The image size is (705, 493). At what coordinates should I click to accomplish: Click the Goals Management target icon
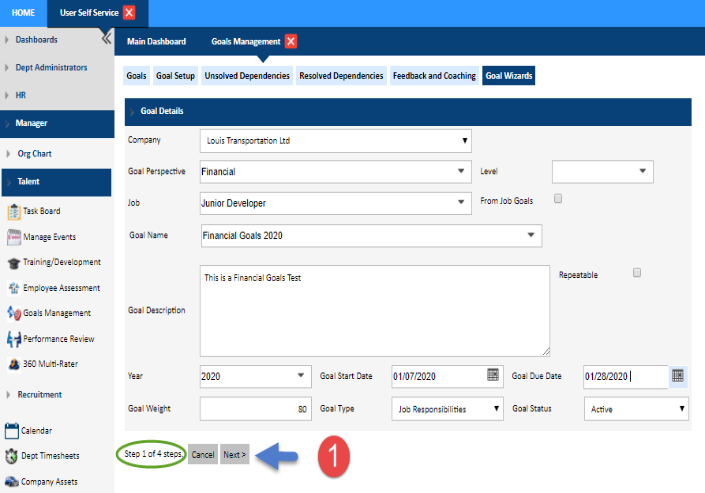[x=13, y=313]
